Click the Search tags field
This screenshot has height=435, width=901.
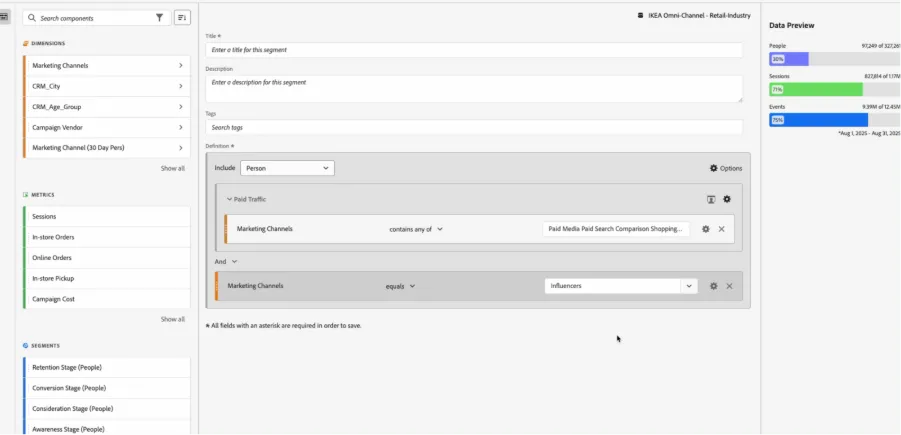coord(473,127)
